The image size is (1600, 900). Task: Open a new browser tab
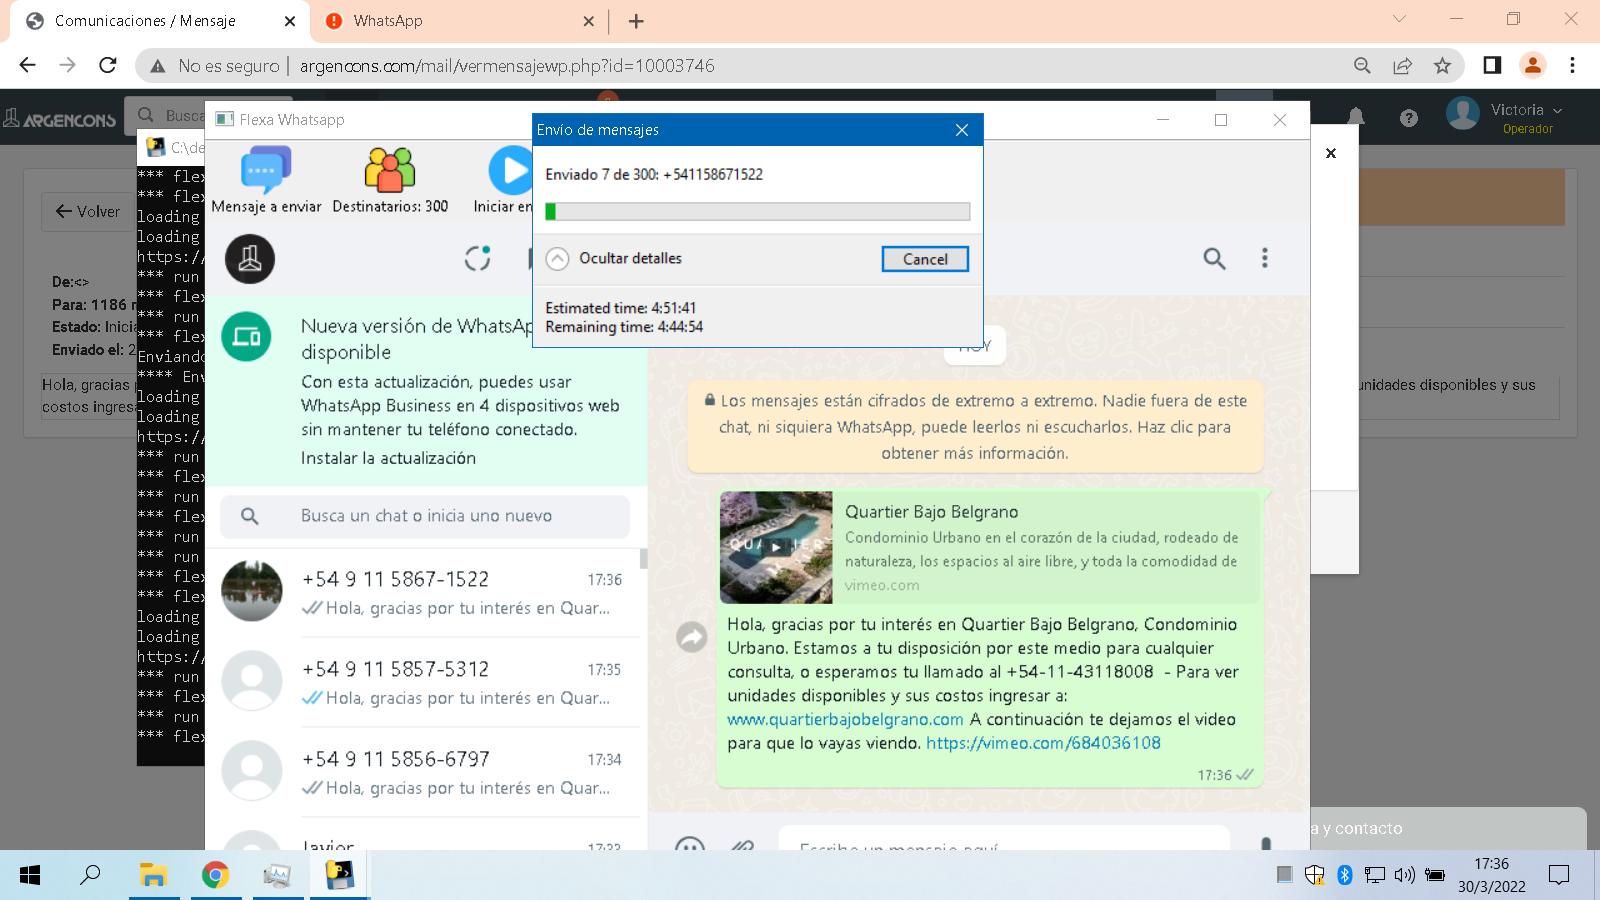(636, 21)
